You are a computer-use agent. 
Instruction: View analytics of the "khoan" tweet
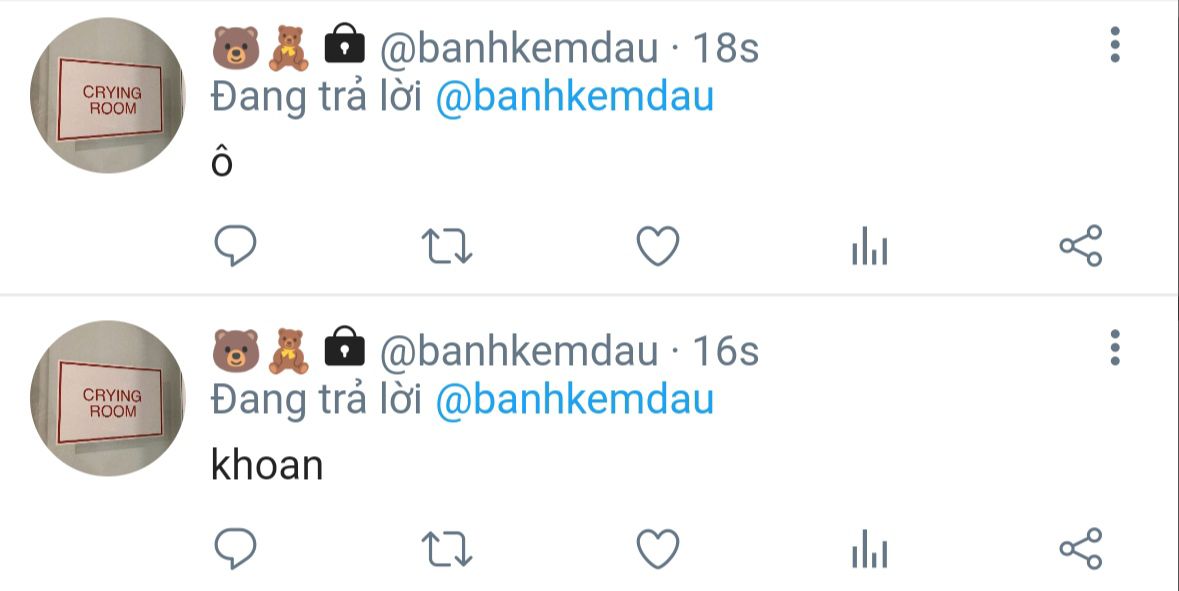pos(869,549)
